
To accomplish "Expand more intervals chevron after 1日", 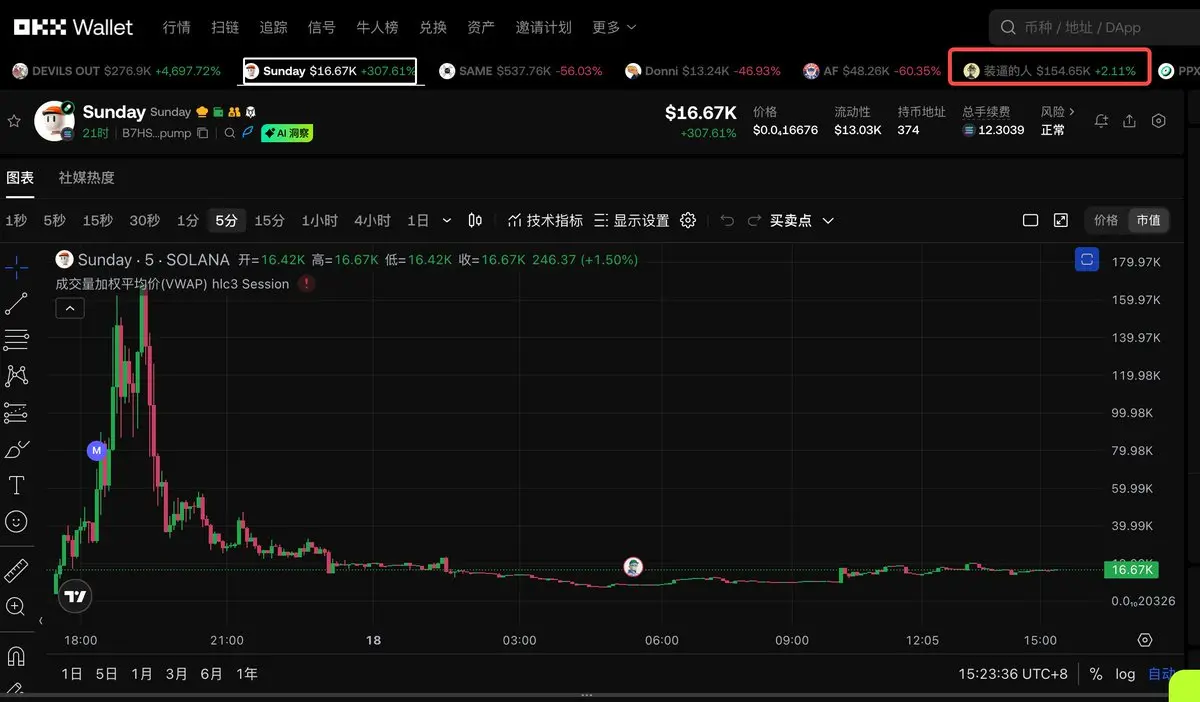I will 446,220.
